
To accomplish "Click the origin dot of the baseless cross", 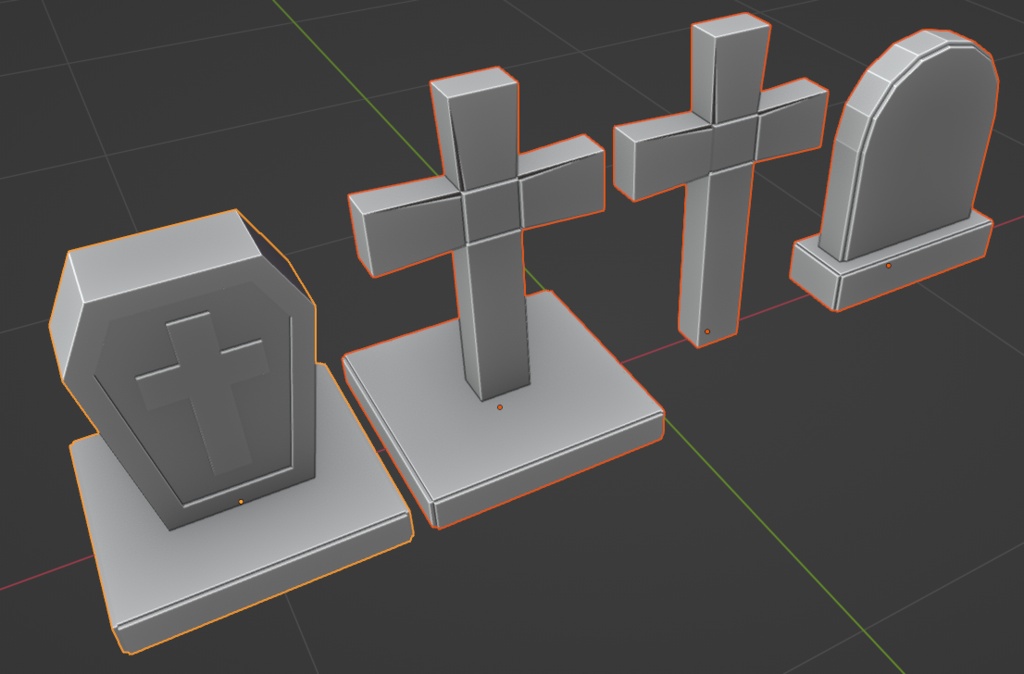I will (x=707, y=332).
